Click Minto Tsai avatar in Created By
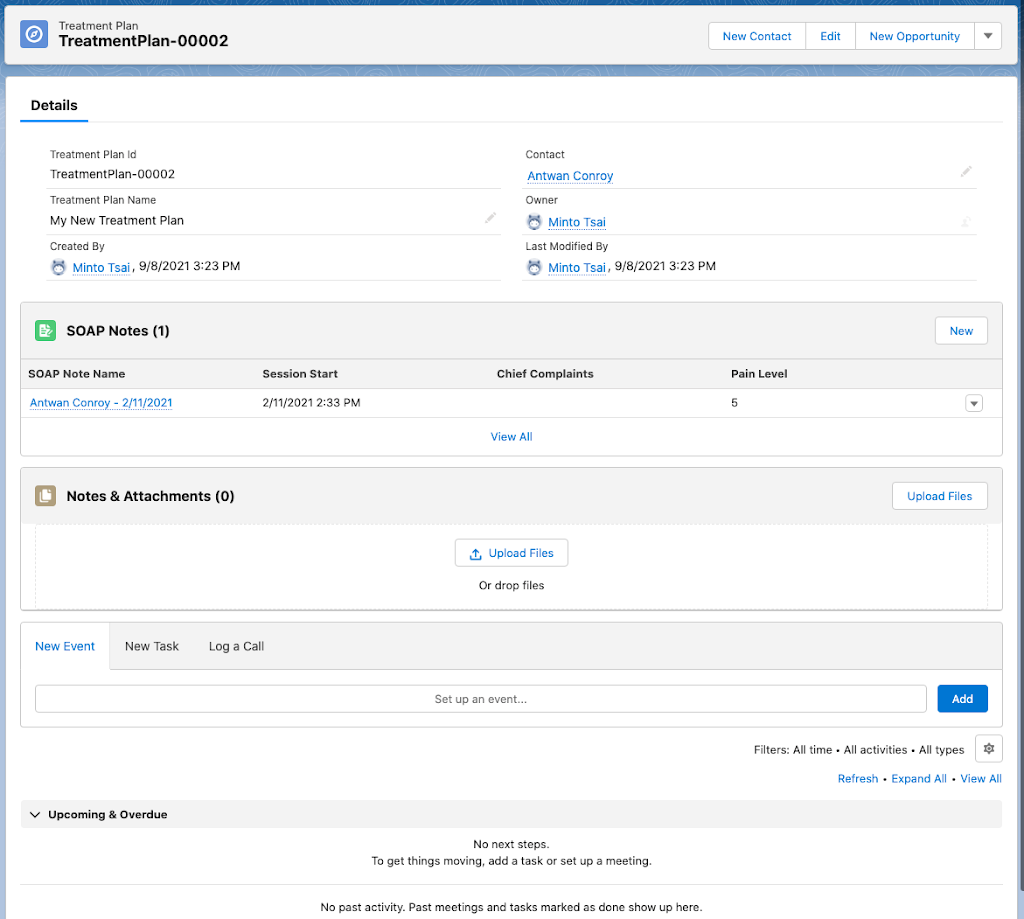 click(x=59, y=267)
